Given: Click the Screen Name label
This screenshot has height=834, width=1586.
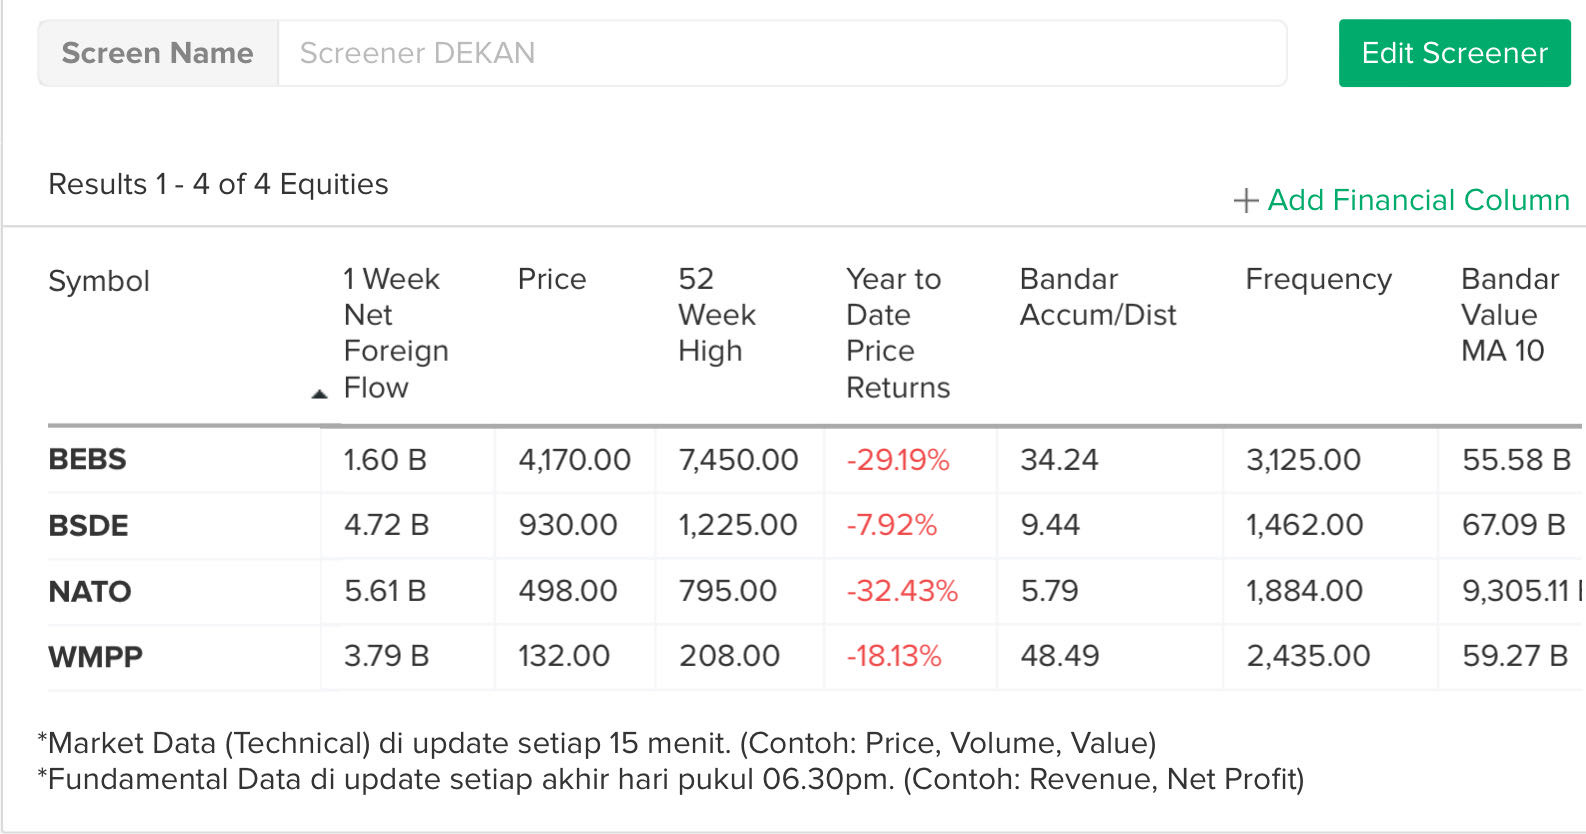Looking at the screenshot, I should [x=157, y=53].
